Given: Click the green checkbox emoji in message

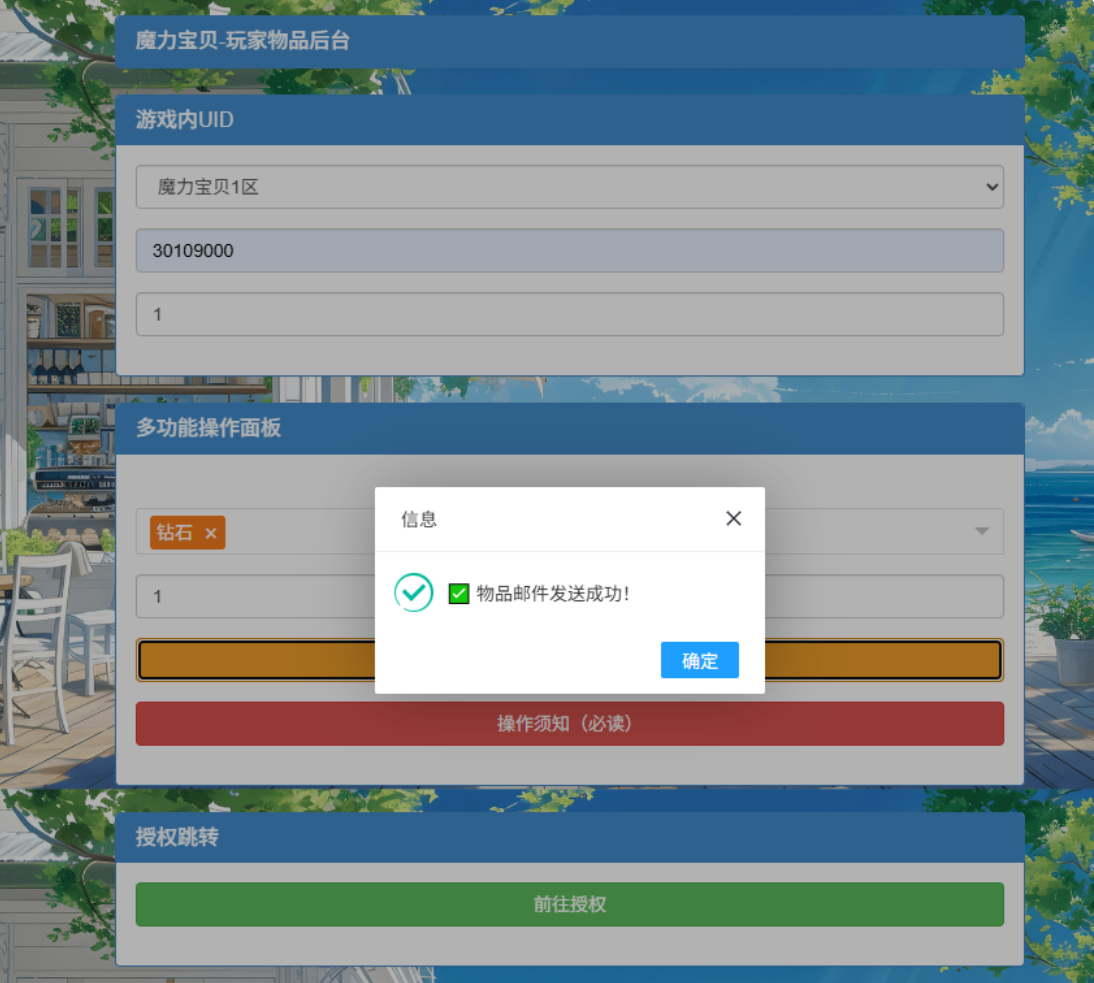Looking at the screenshot, I should 459,594.
